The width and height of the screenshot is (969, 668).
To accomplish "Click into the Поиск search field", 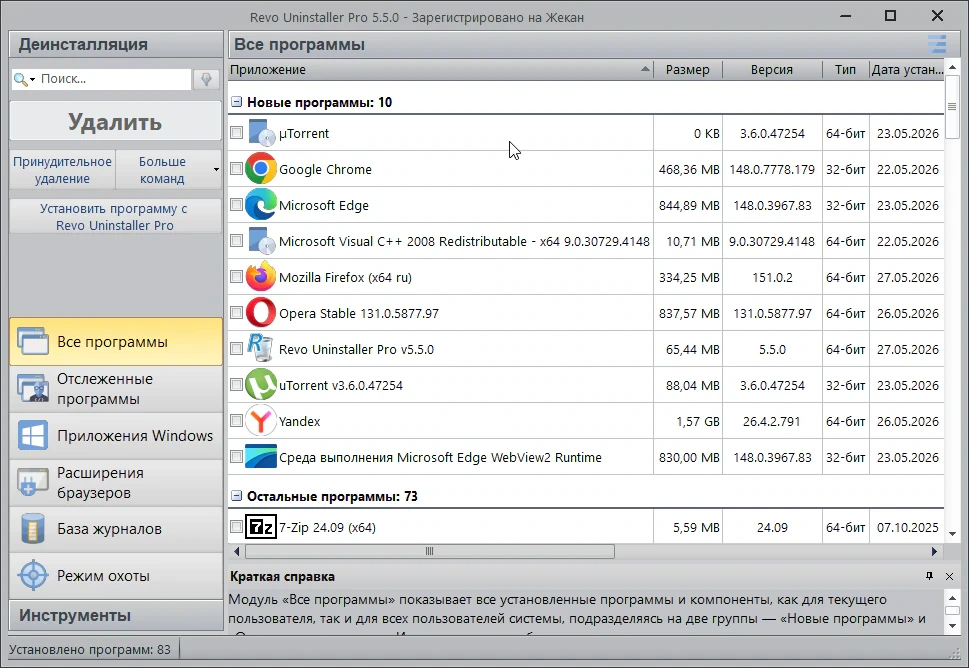I will [115, 79].
